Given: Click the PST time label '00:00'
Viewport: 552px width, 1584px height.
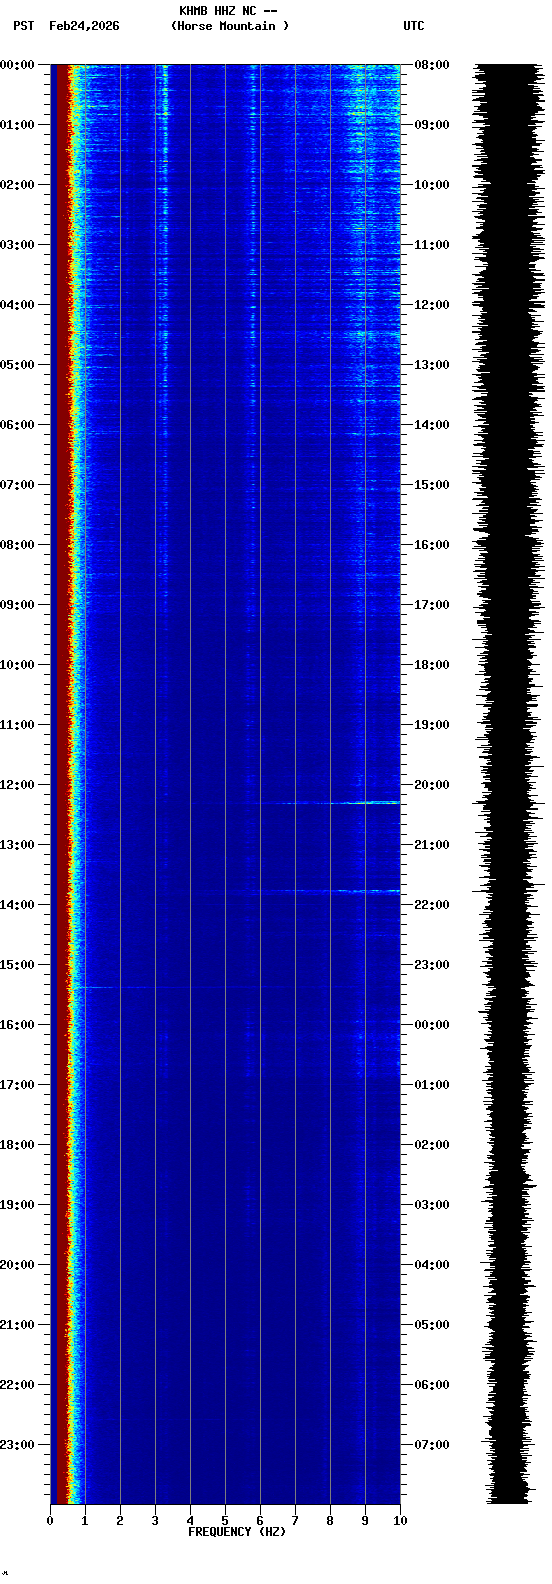Looking at the screenshot, I should 17,65.
